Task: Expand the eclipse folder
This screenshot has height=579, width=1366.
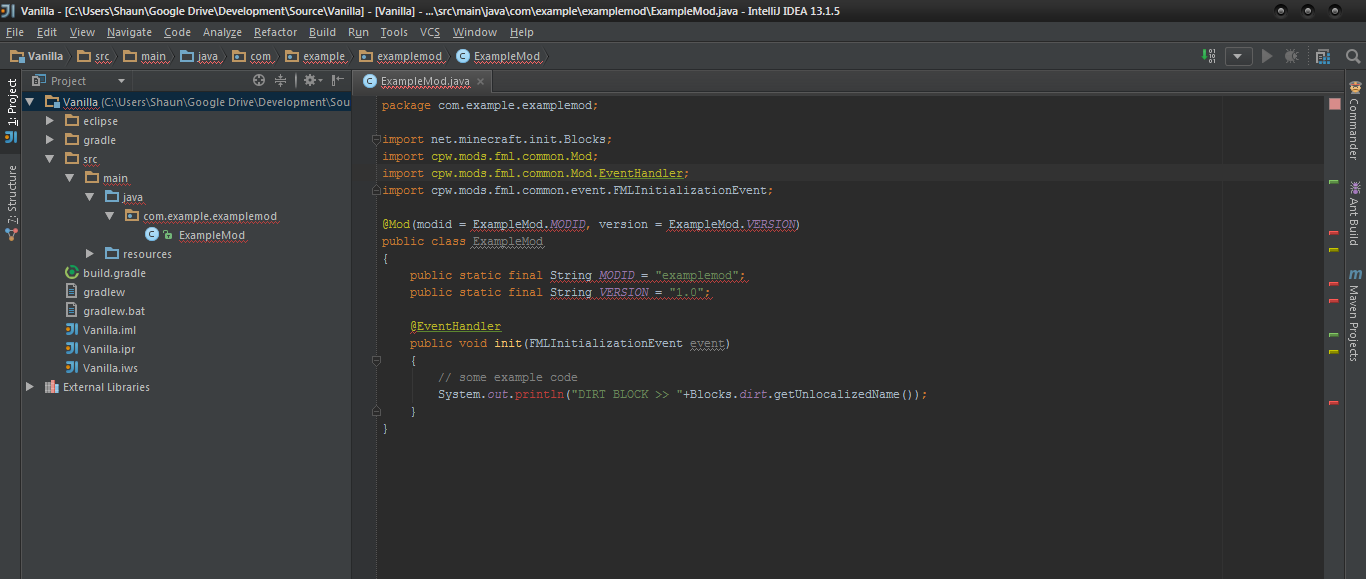Action: [50, 121]
